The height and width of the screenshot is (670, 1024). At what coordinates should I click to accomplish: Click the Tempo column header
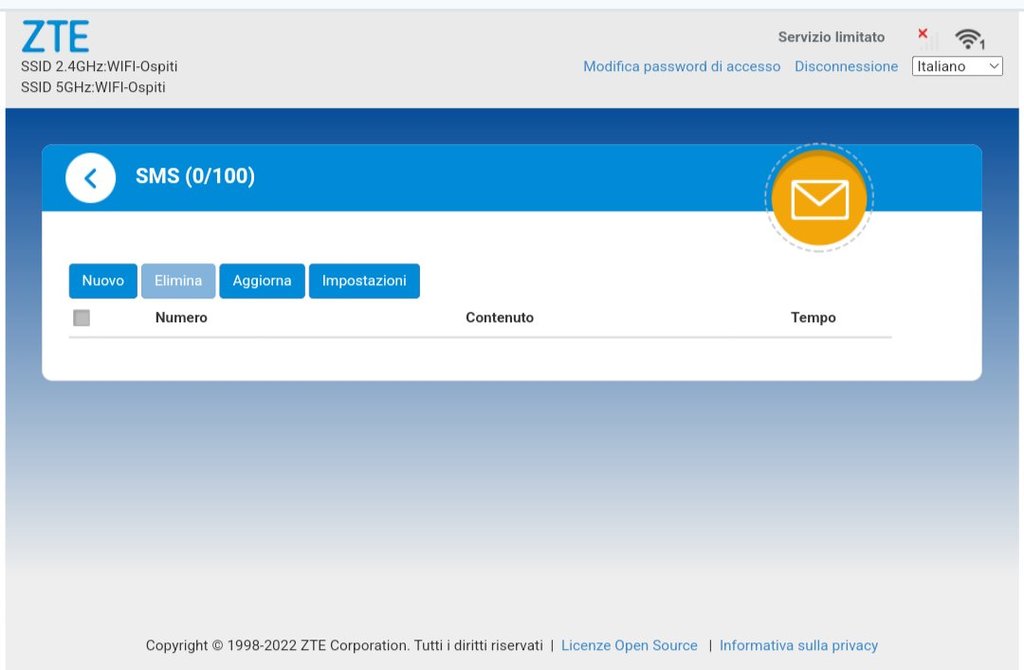813,317
